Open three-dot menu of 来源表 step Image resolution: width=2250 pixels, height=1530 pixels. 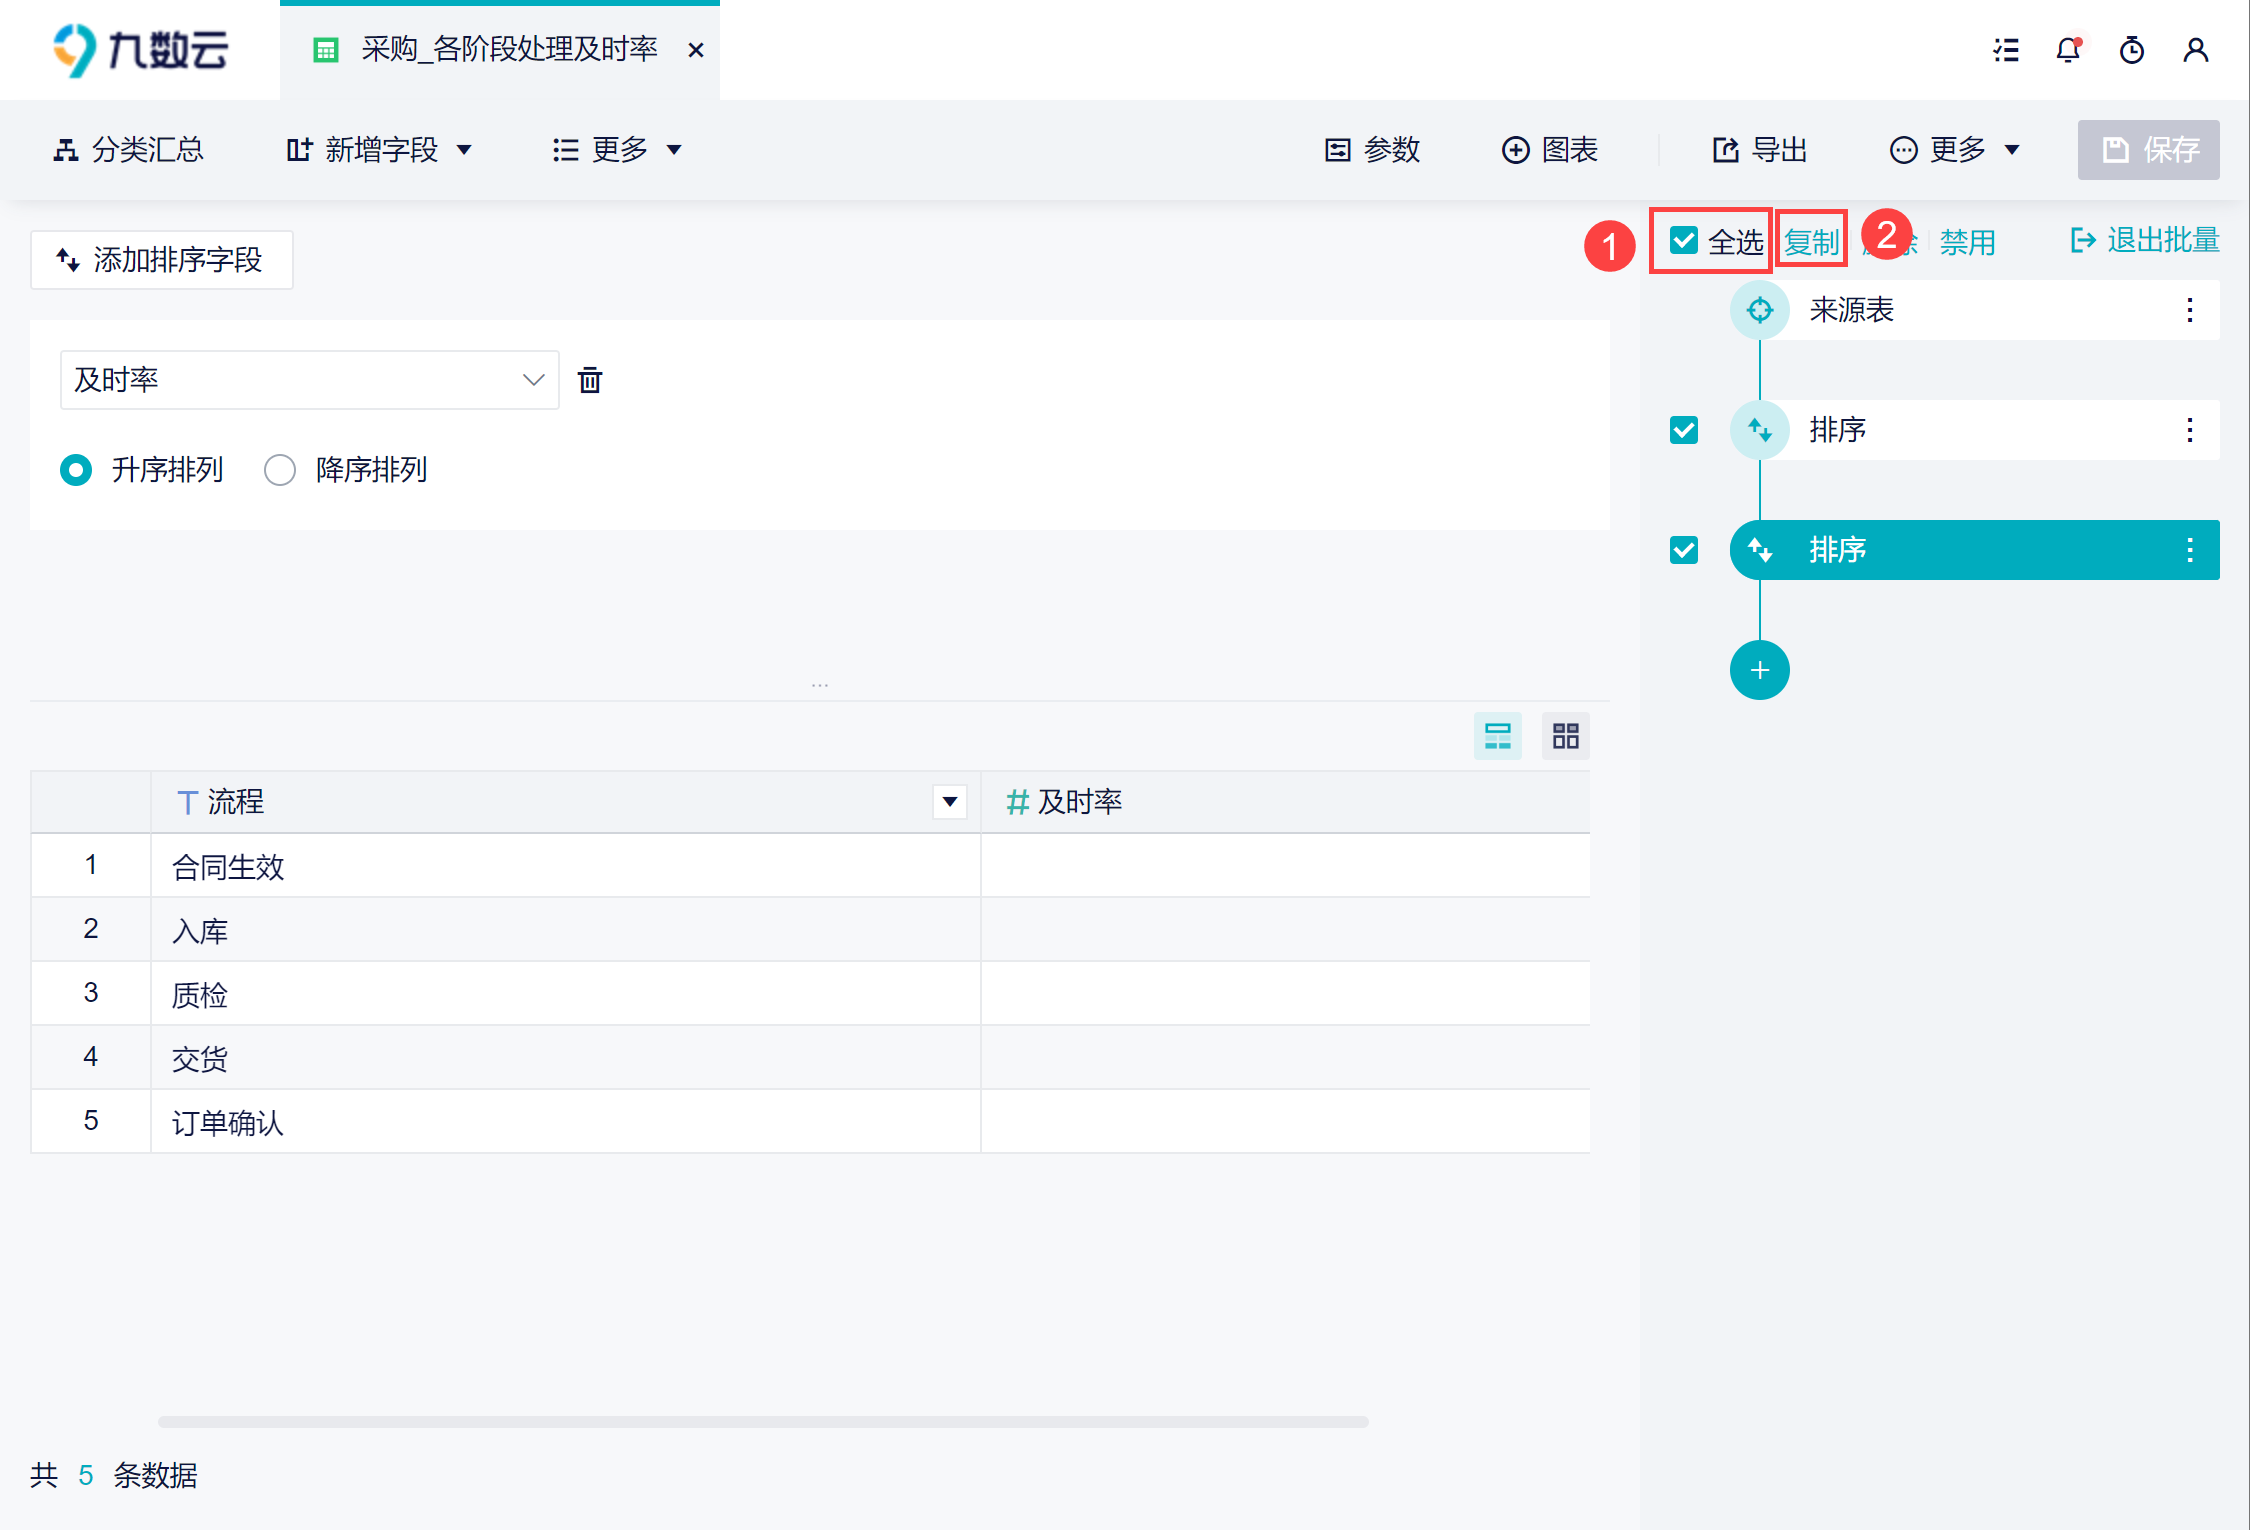[2190, 310]
